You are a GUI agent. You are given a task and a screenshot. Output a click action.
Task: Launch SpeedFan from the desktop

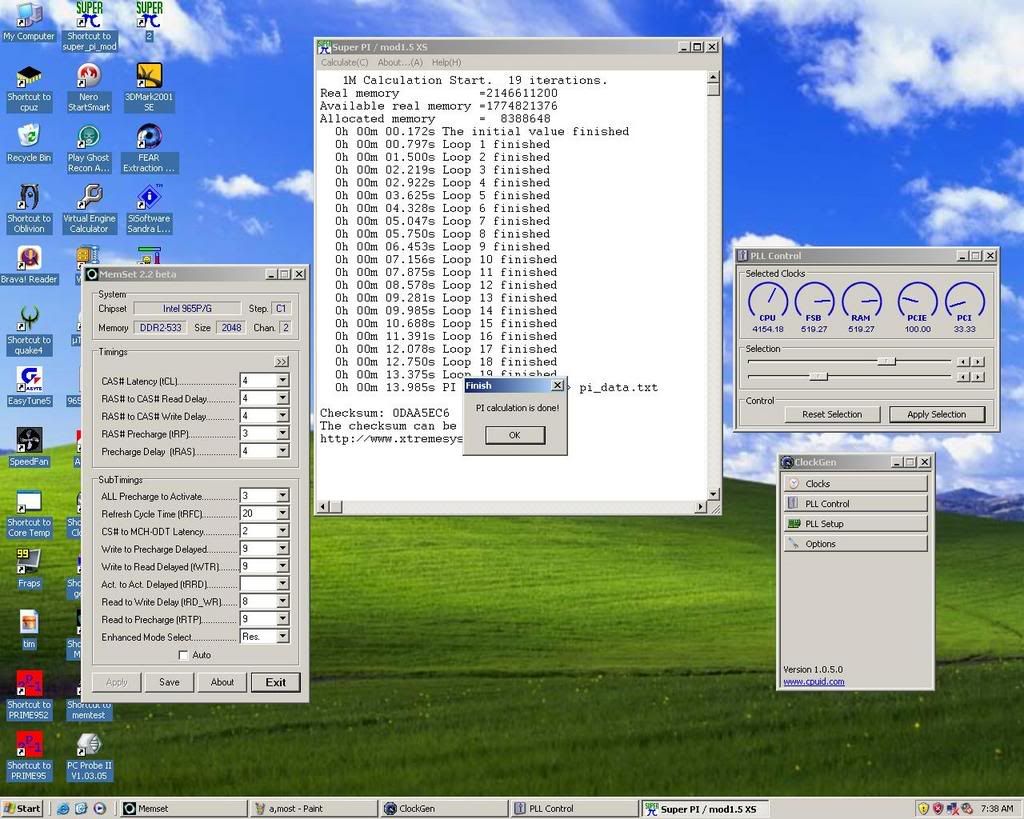(29, 441)
